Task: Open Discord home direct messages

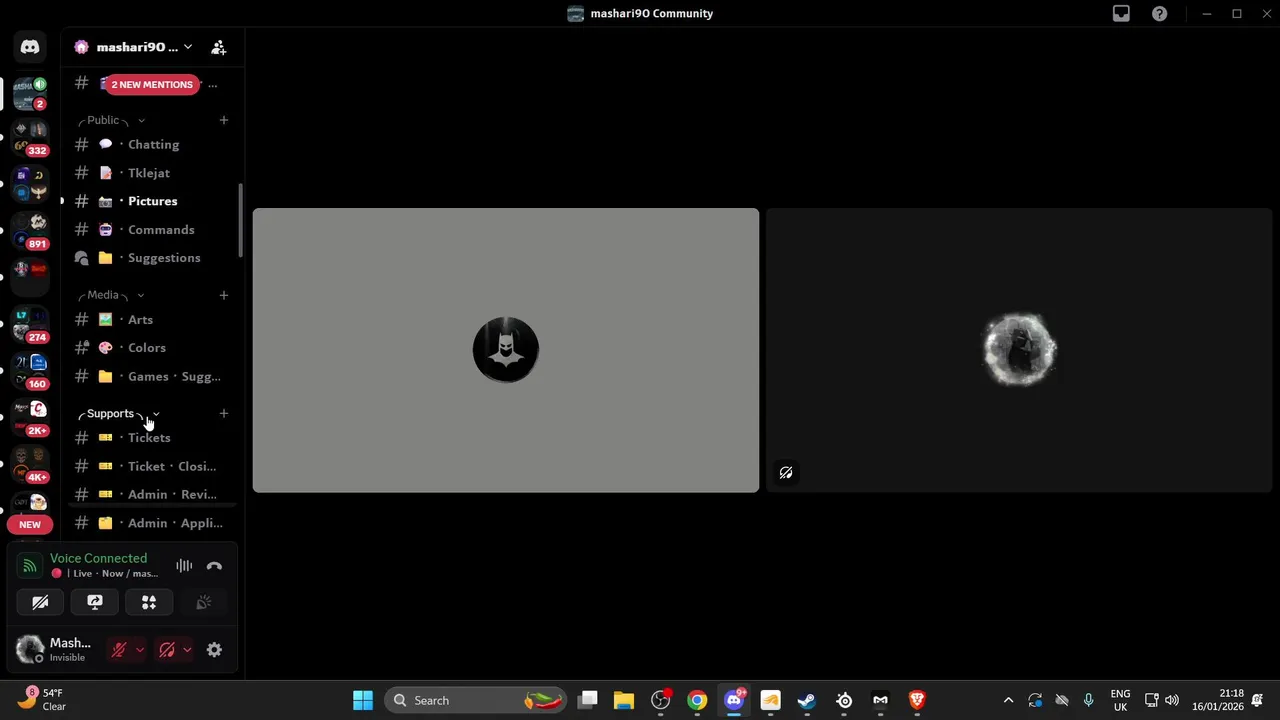Action: click(30, 47)
